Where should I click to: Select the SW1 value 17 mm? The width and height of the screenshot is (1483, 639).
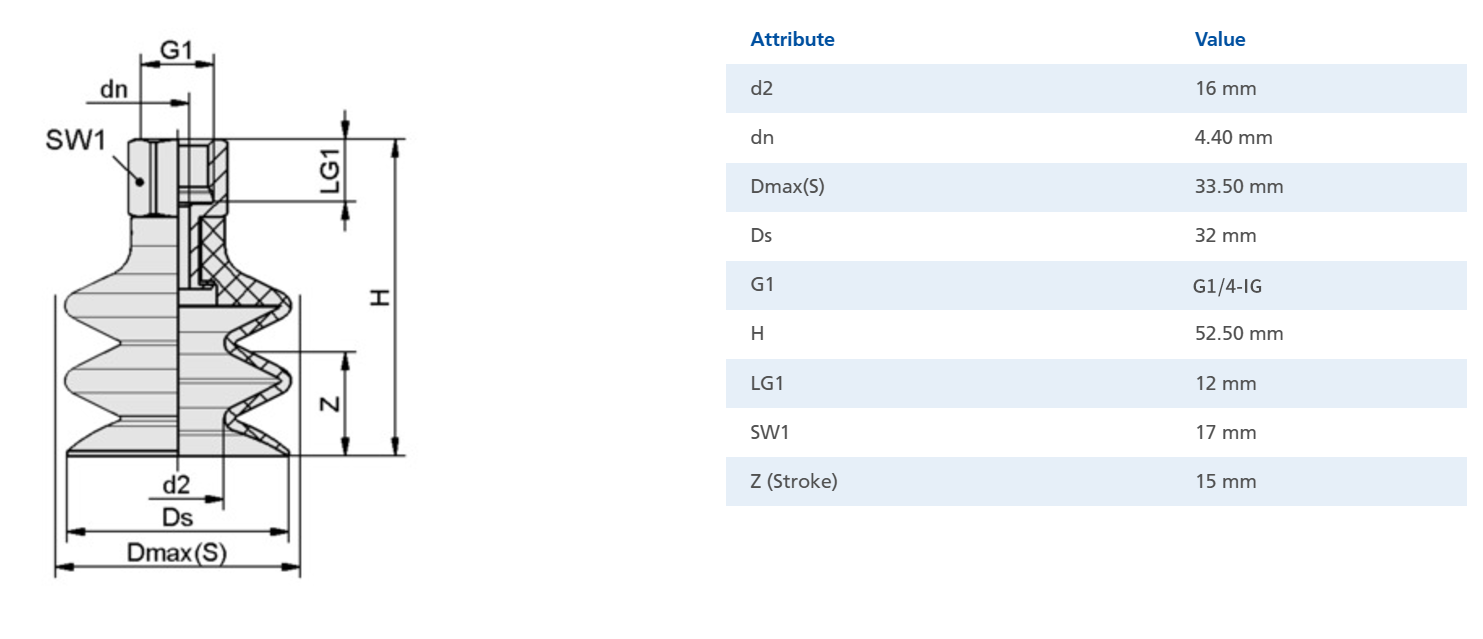click(x=1225, y=433)
